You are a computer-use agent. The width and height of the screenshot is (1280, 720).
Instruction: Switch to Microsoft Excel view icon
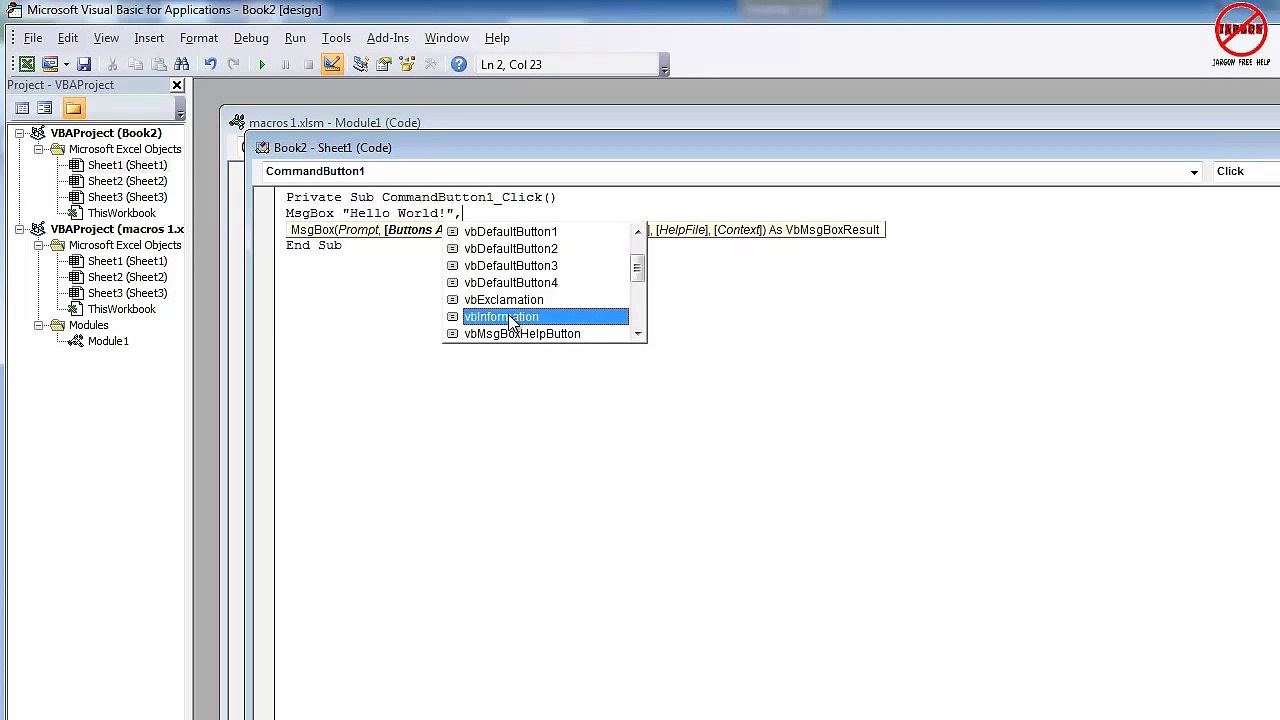(27, 64)
